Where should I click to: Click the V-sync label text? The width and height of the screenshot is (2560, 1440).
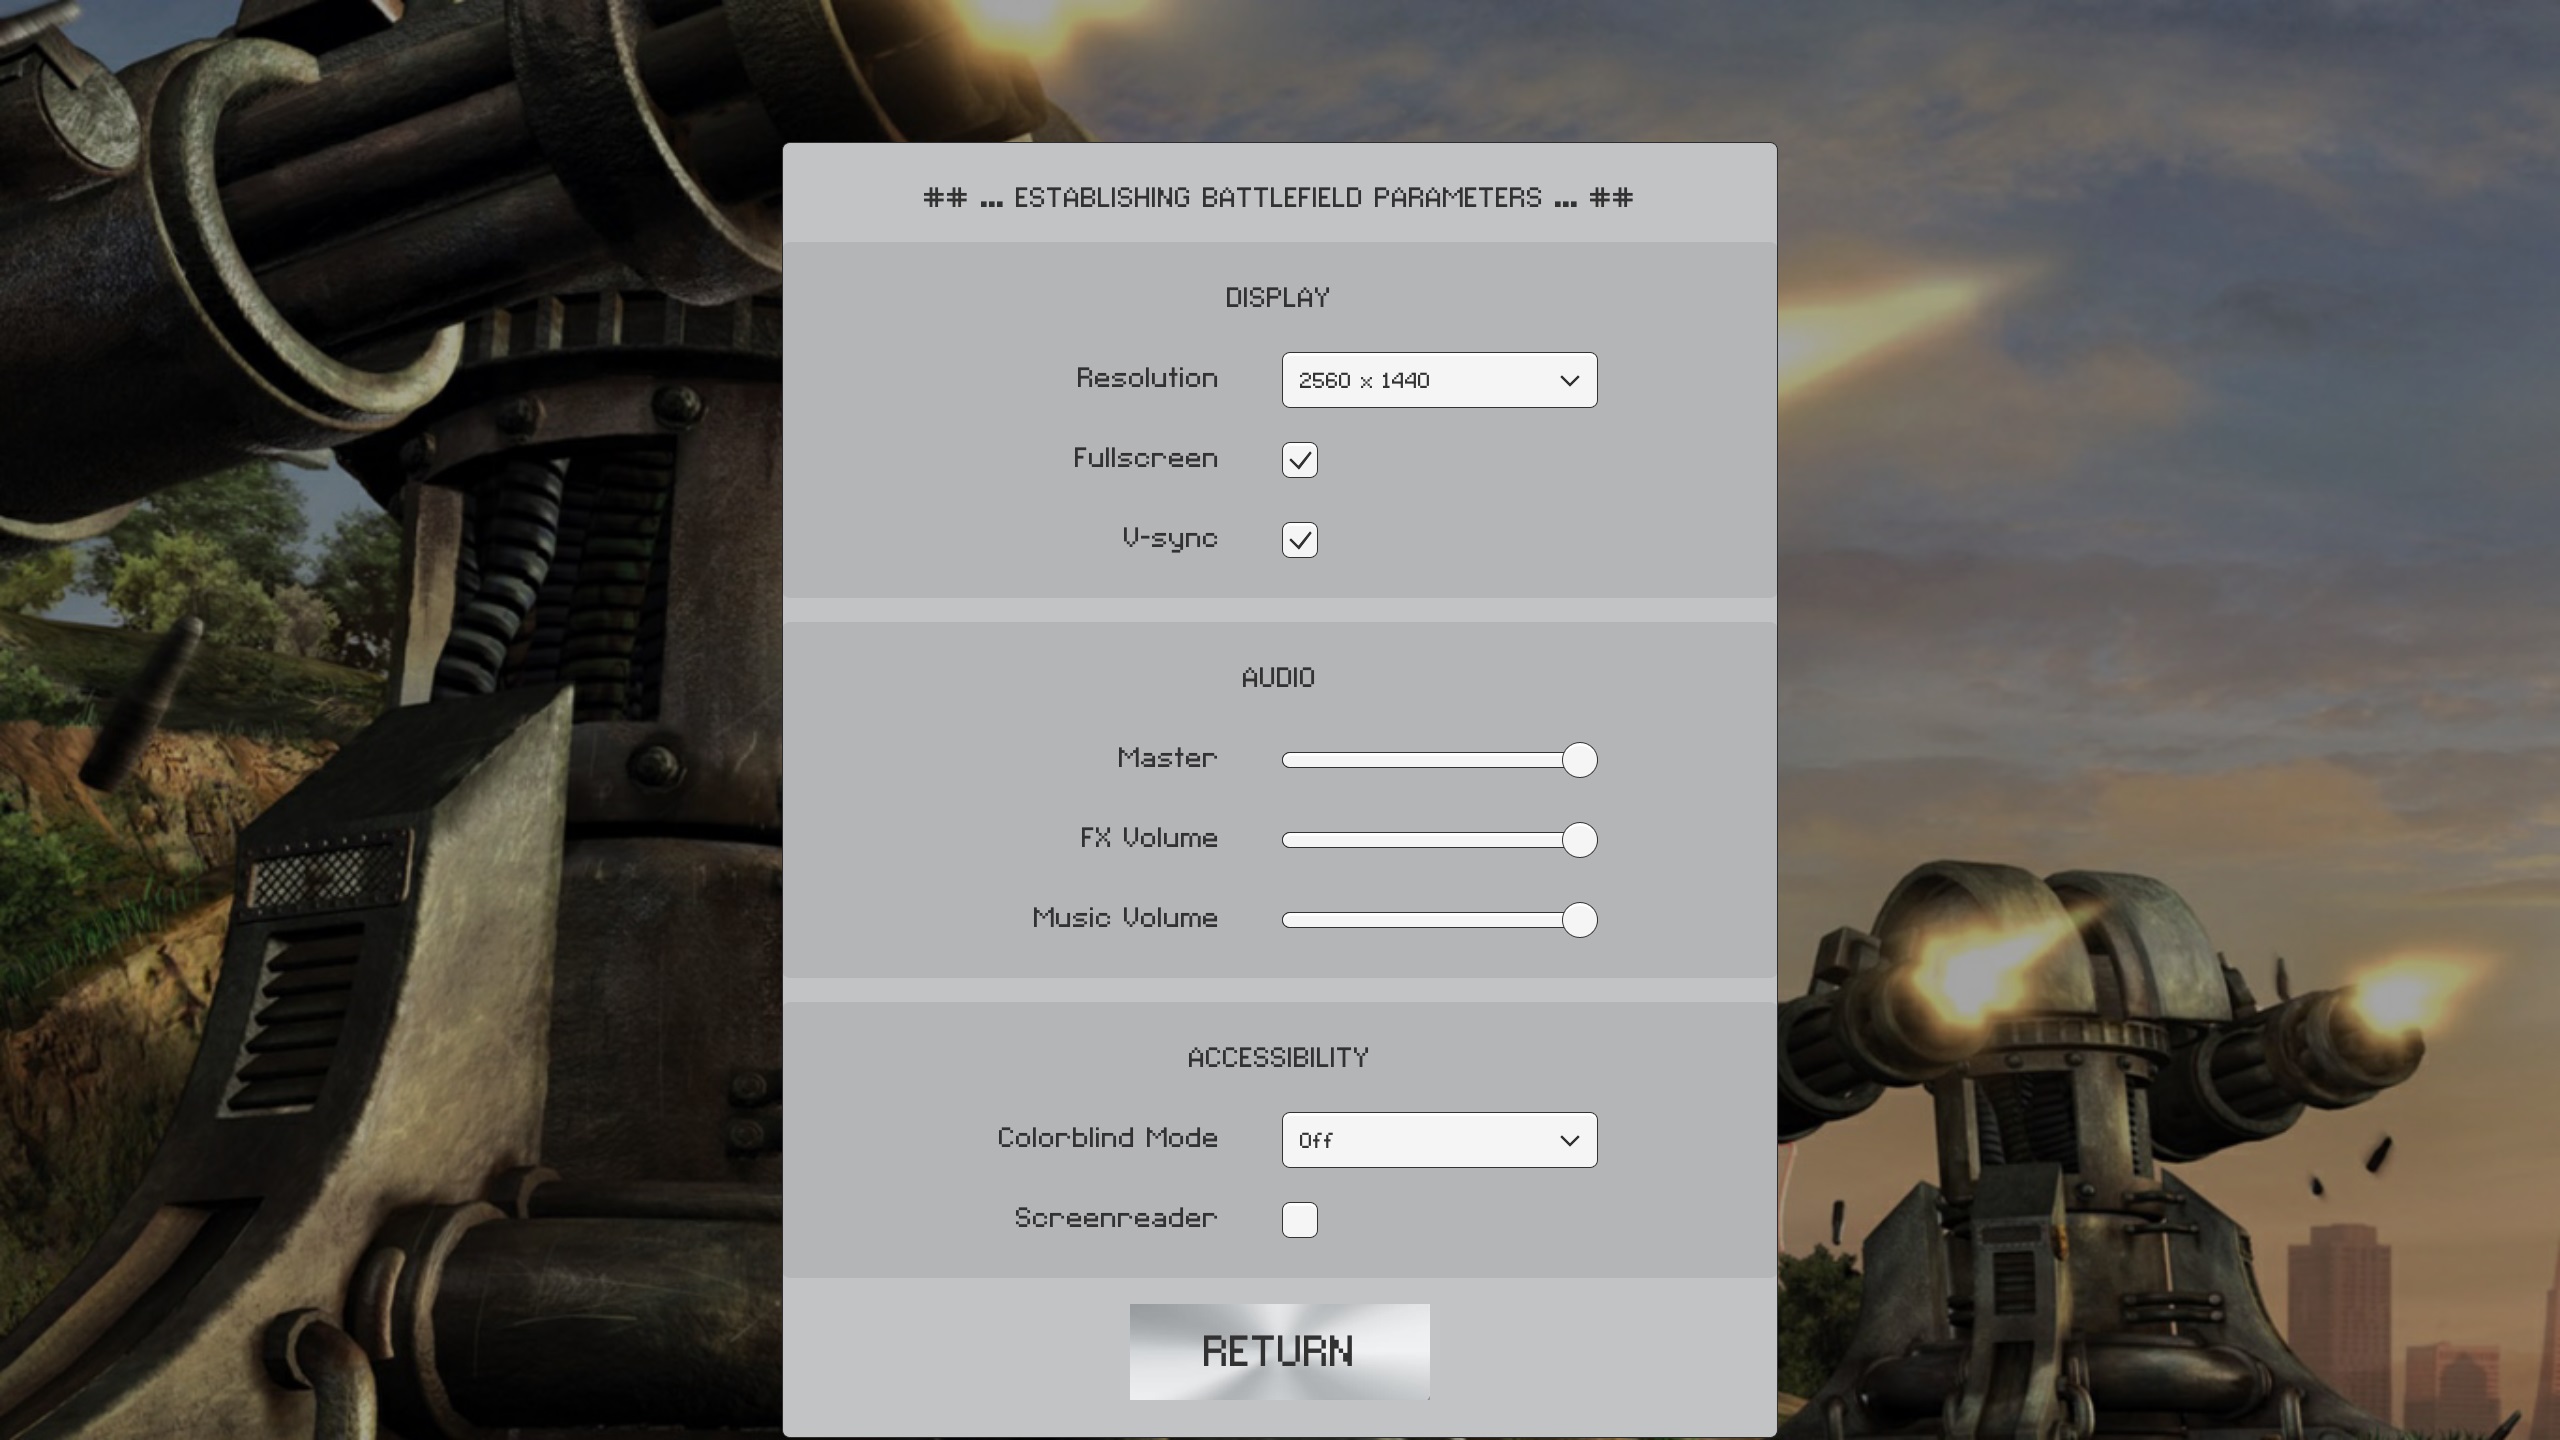[x=1169, y=538]
